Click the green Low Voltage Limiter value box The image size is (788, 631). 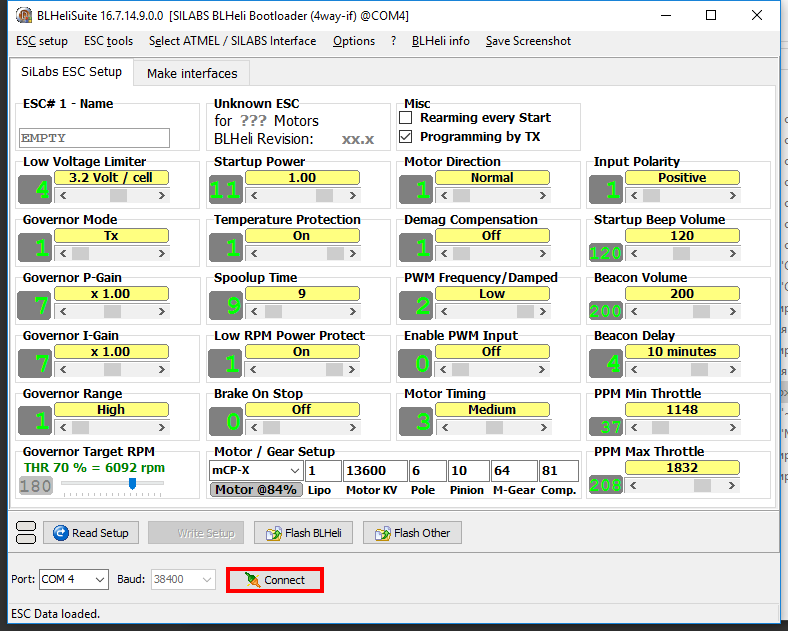(36, 189)
